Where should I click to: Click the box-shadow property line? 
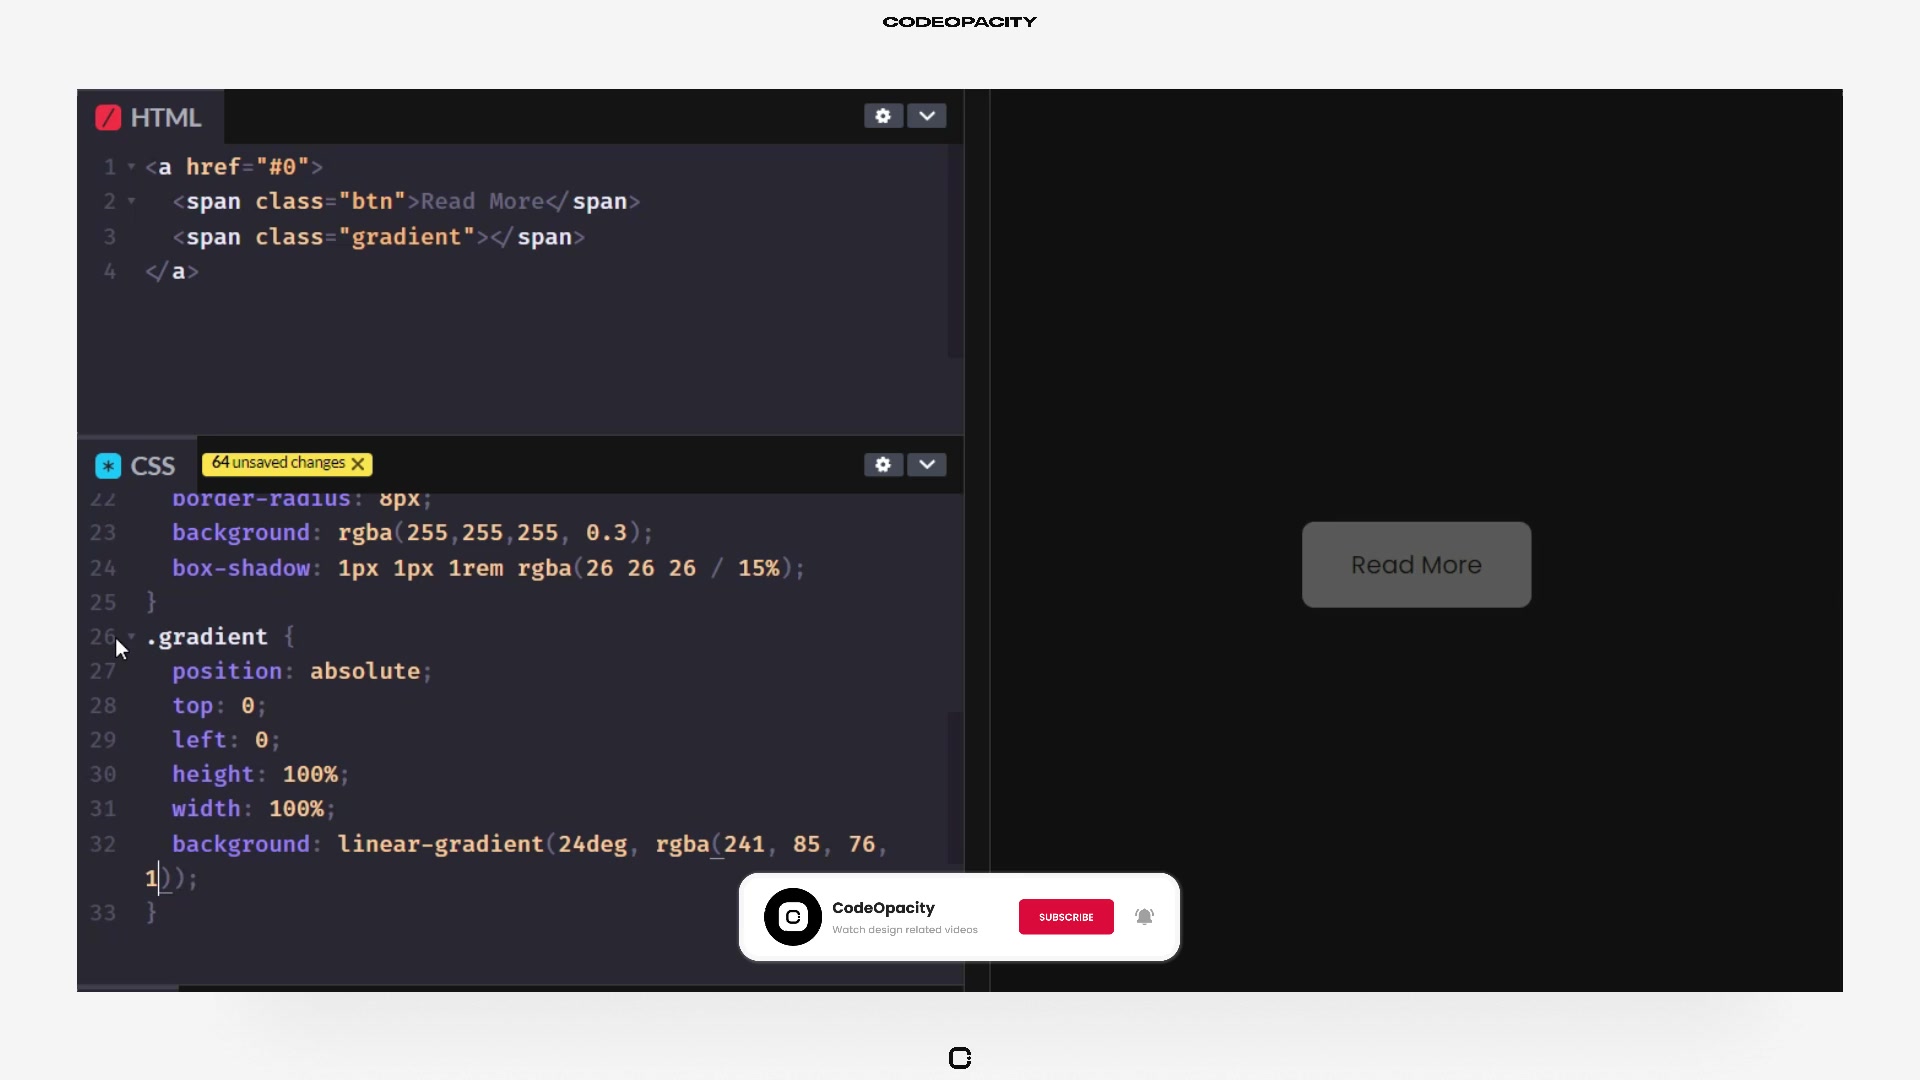point(488,568)
